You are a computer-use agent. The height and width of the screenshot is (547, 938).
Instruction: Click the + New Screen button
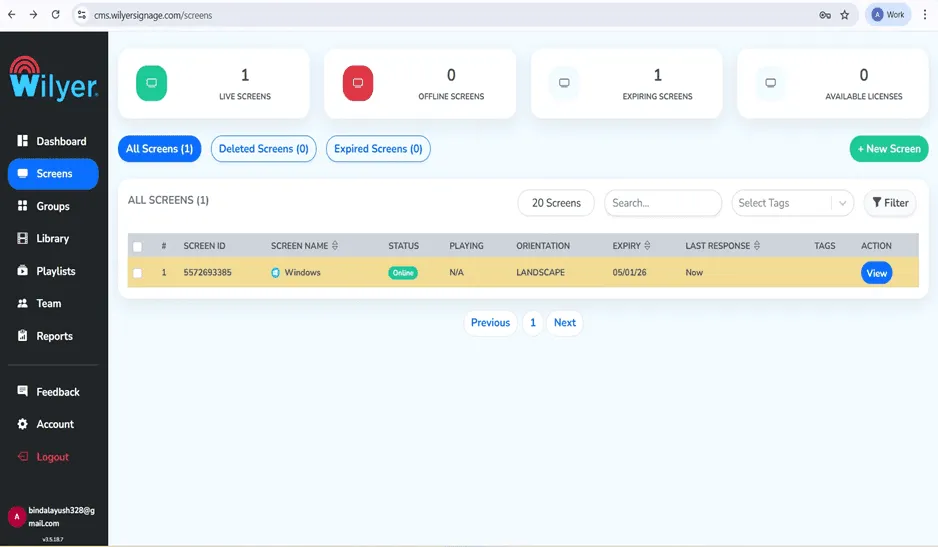click(889, 148)
